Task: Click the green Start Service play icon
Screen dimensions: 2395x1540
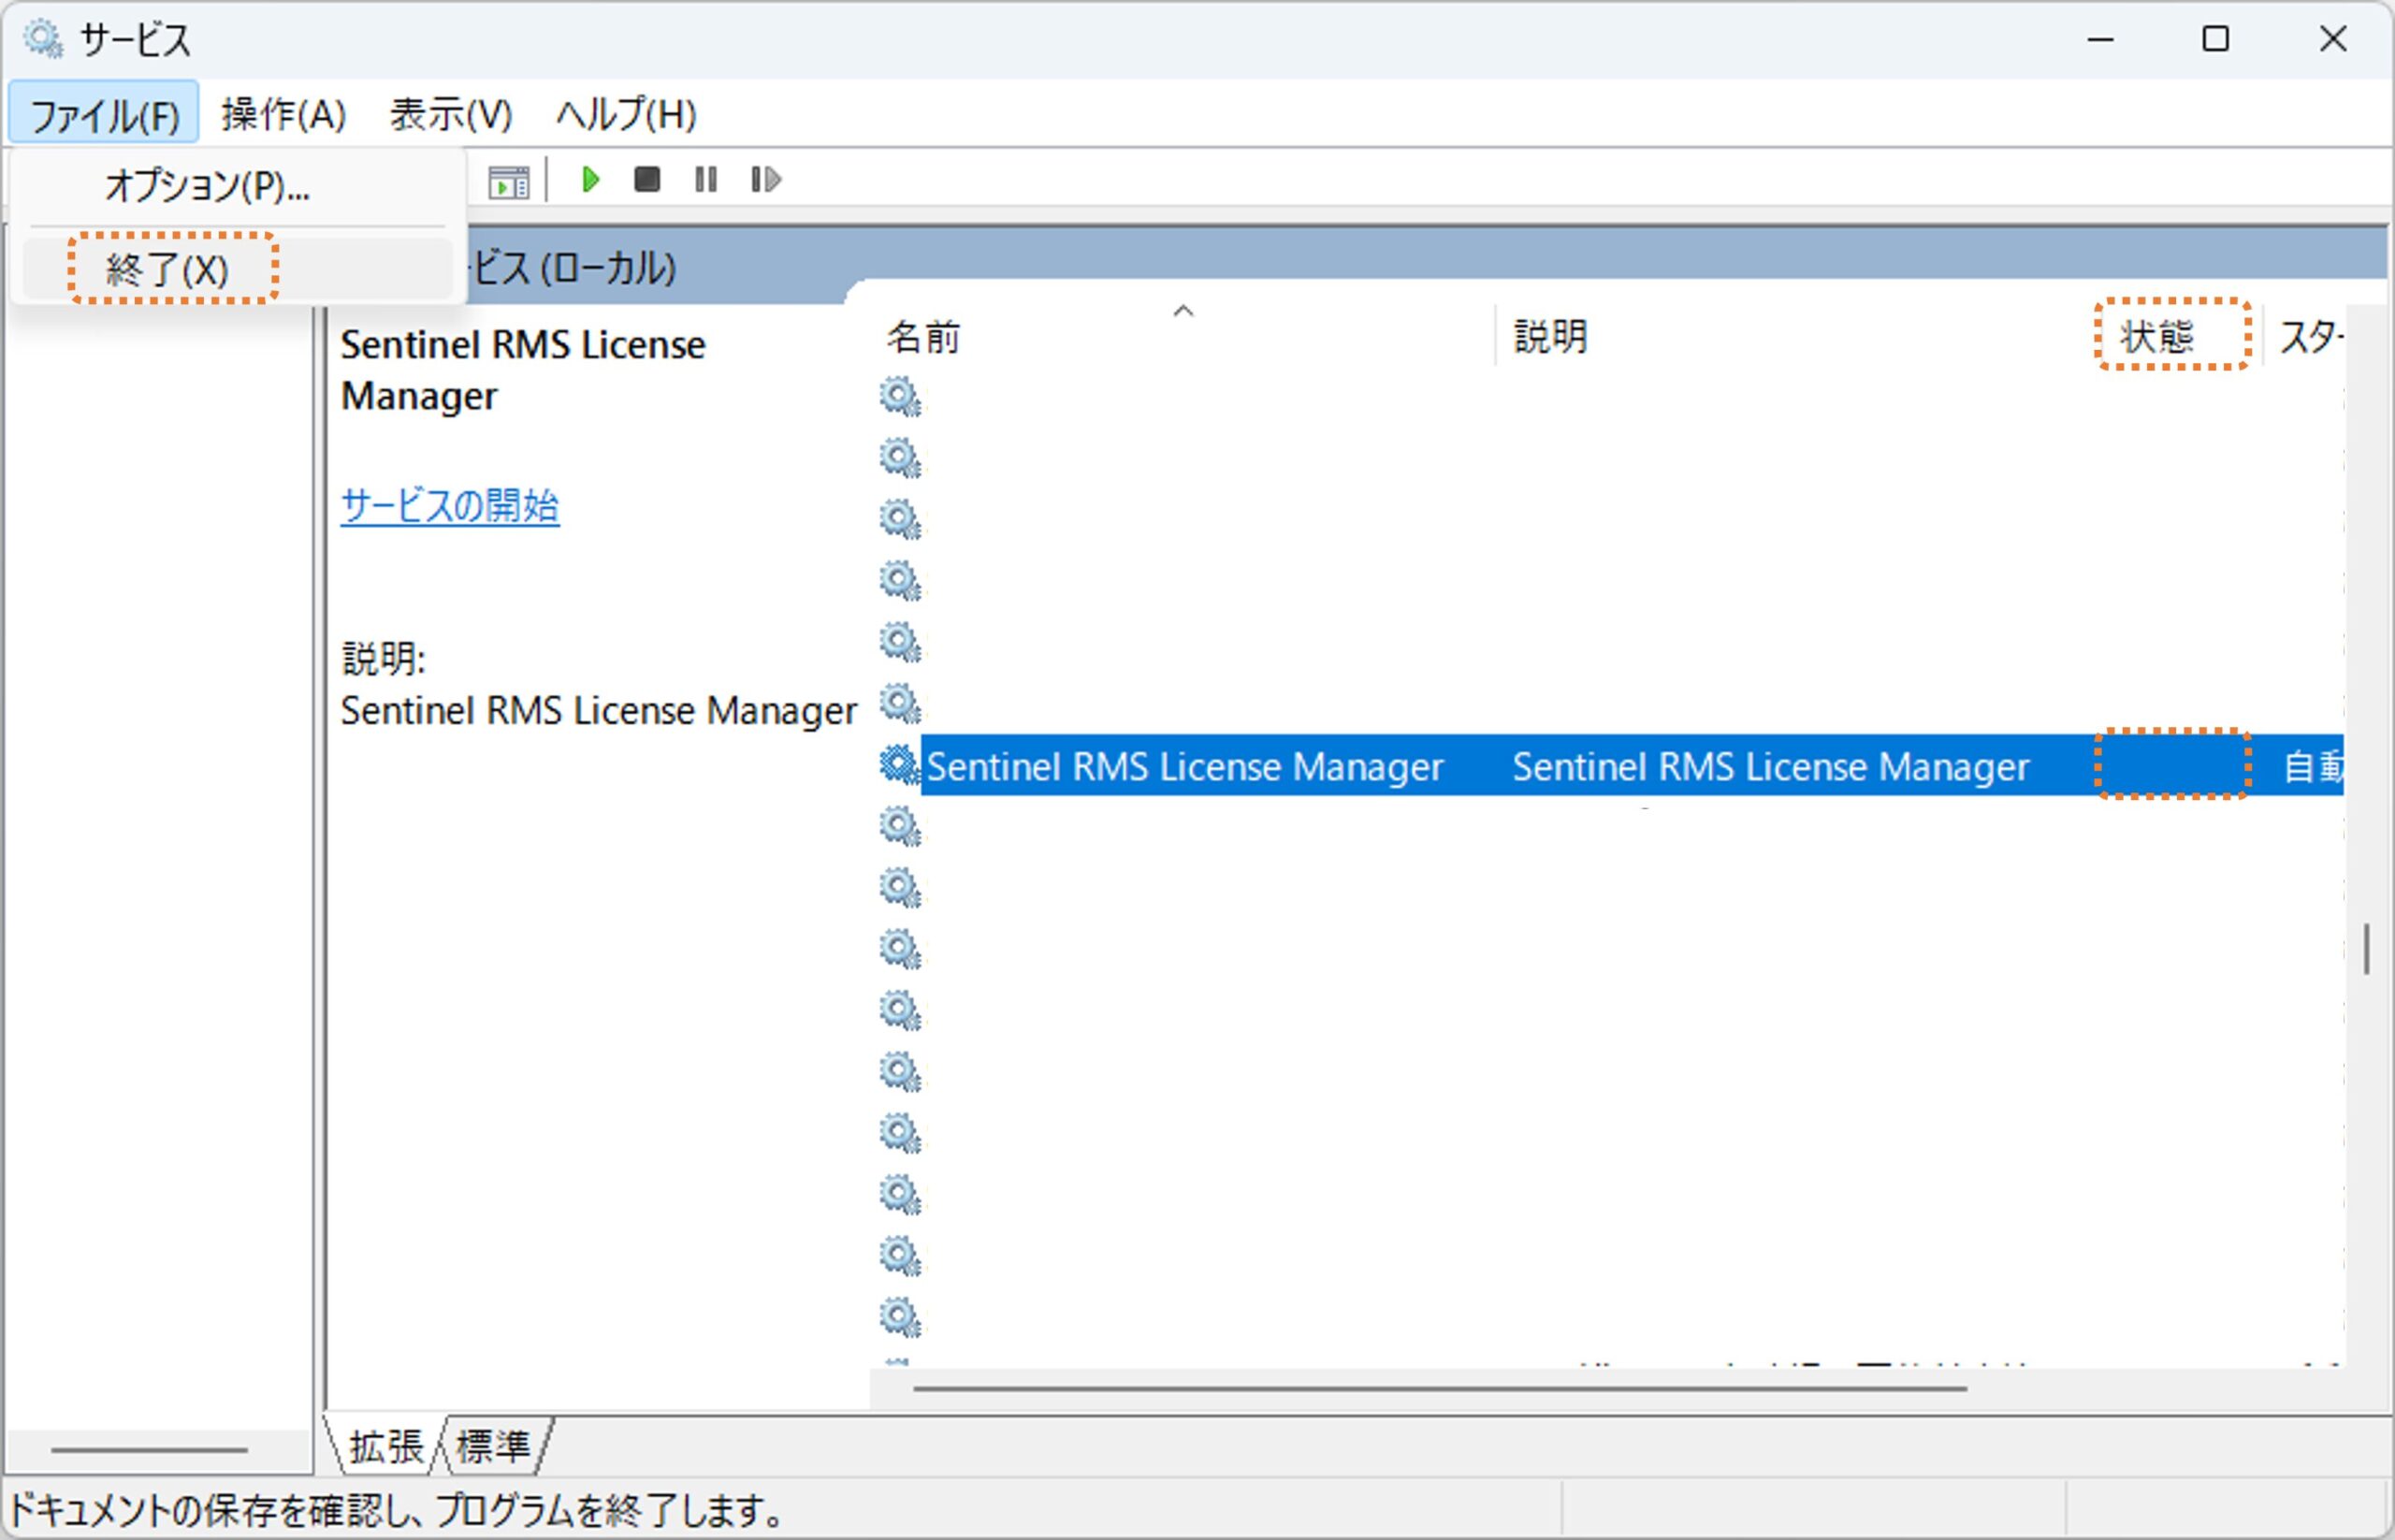Action: click(590, 180)
